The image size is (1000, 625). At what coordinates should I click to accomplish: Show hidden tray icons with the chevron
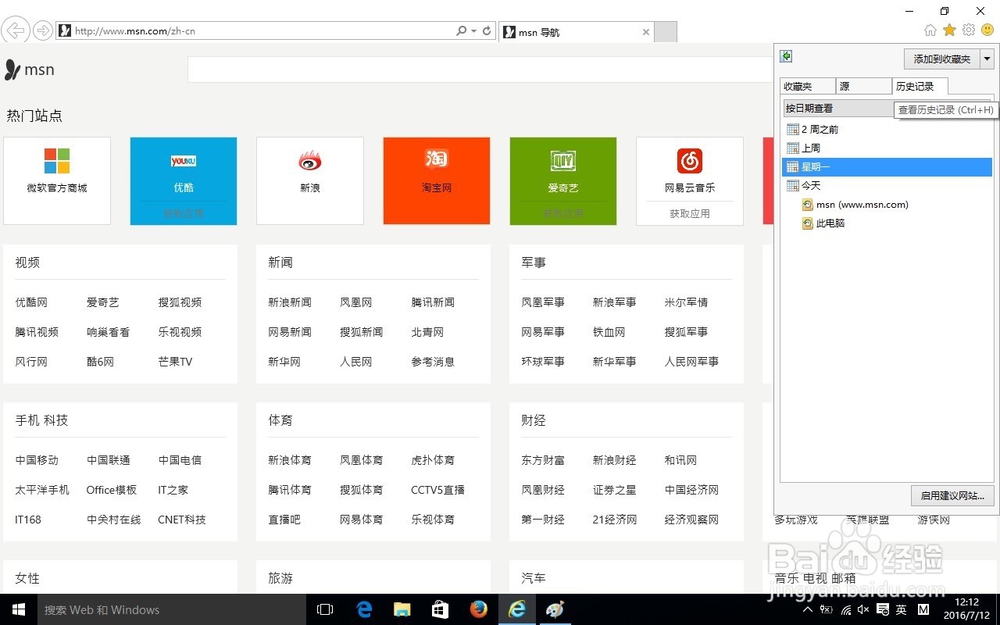click(807, 610)
